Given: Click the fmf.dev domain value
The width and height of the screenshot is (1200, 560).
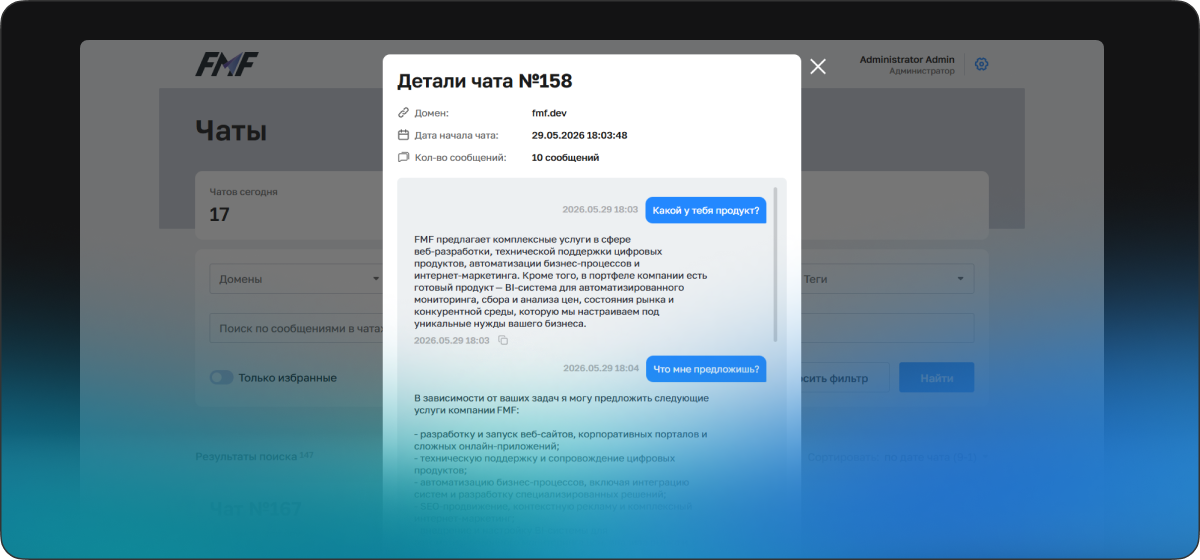Looking at the screenshot, I should pos(549,113).
